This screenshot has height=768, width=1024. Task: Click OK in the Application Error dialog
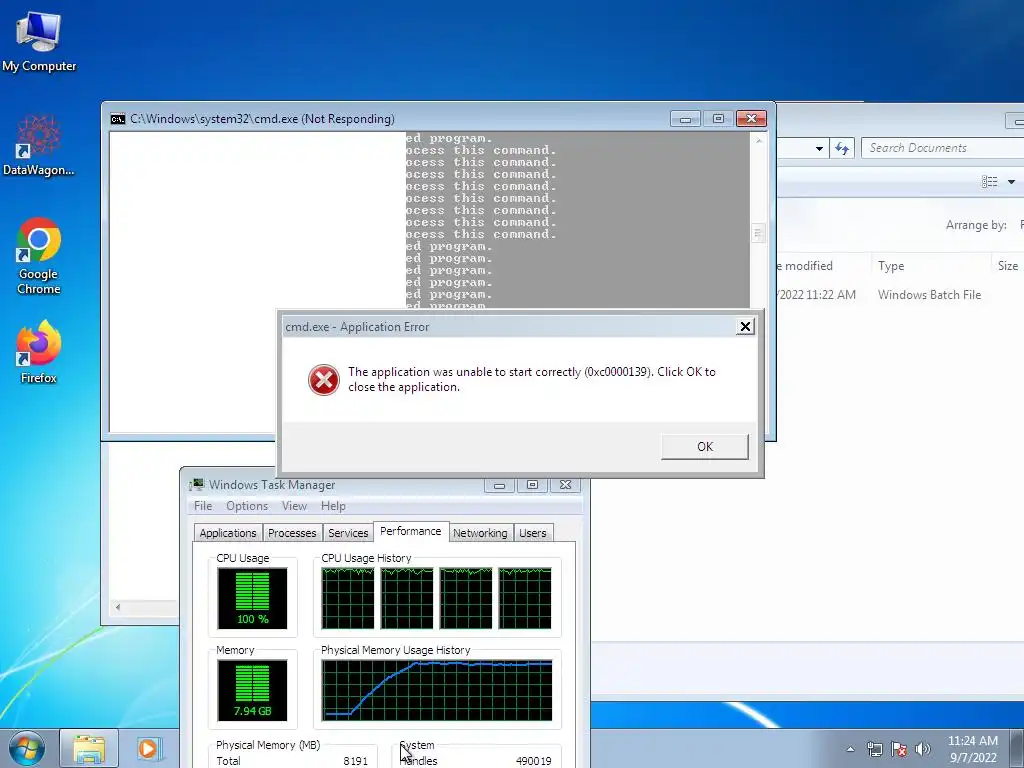(x=705, y=447)
